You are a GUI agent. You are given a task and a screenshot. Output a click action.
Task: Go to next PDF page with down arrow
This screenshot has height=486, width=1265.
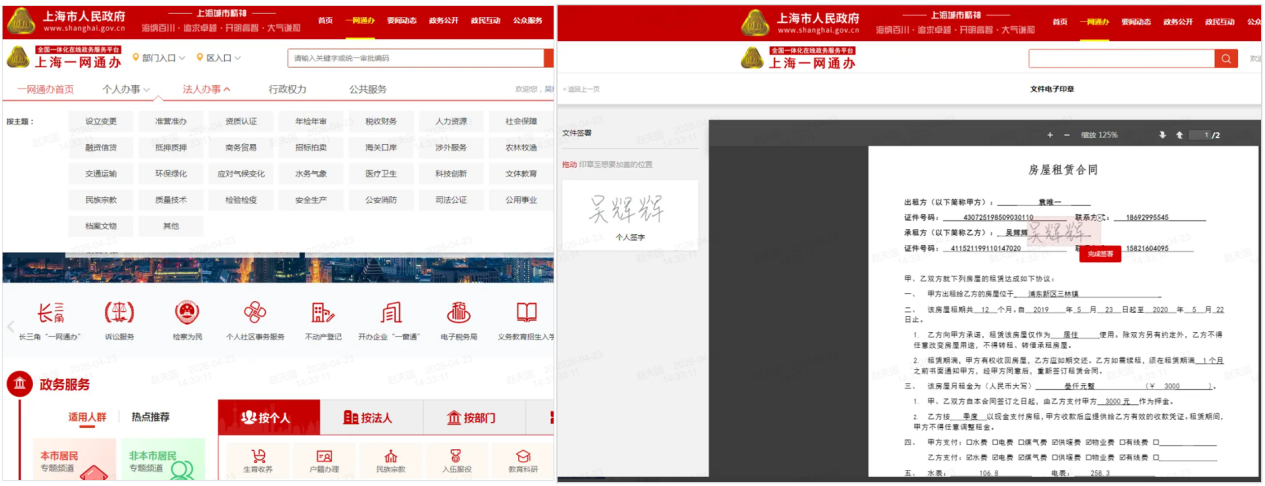1163,135
